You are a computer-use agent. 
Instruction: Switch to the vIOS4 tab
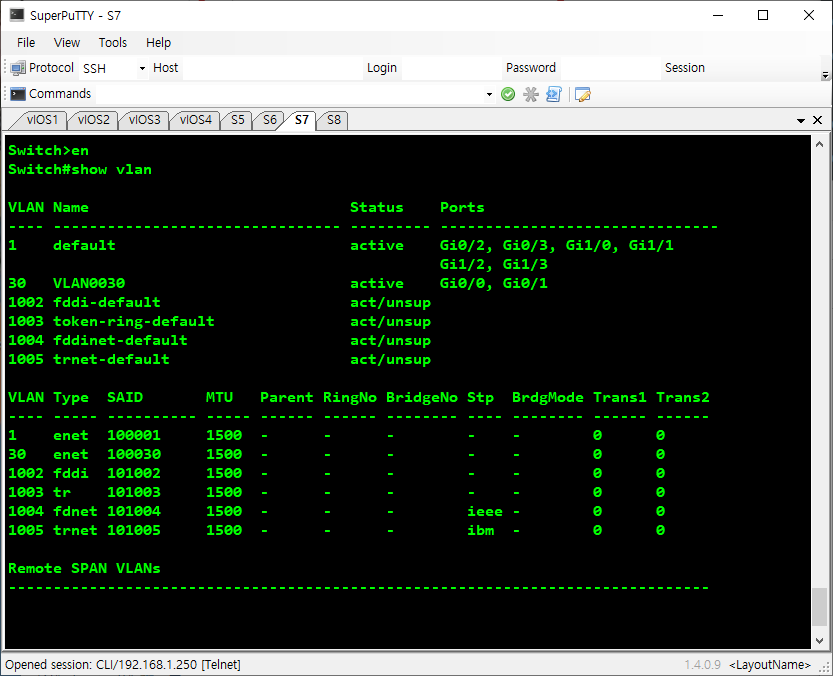click(195, 120)
